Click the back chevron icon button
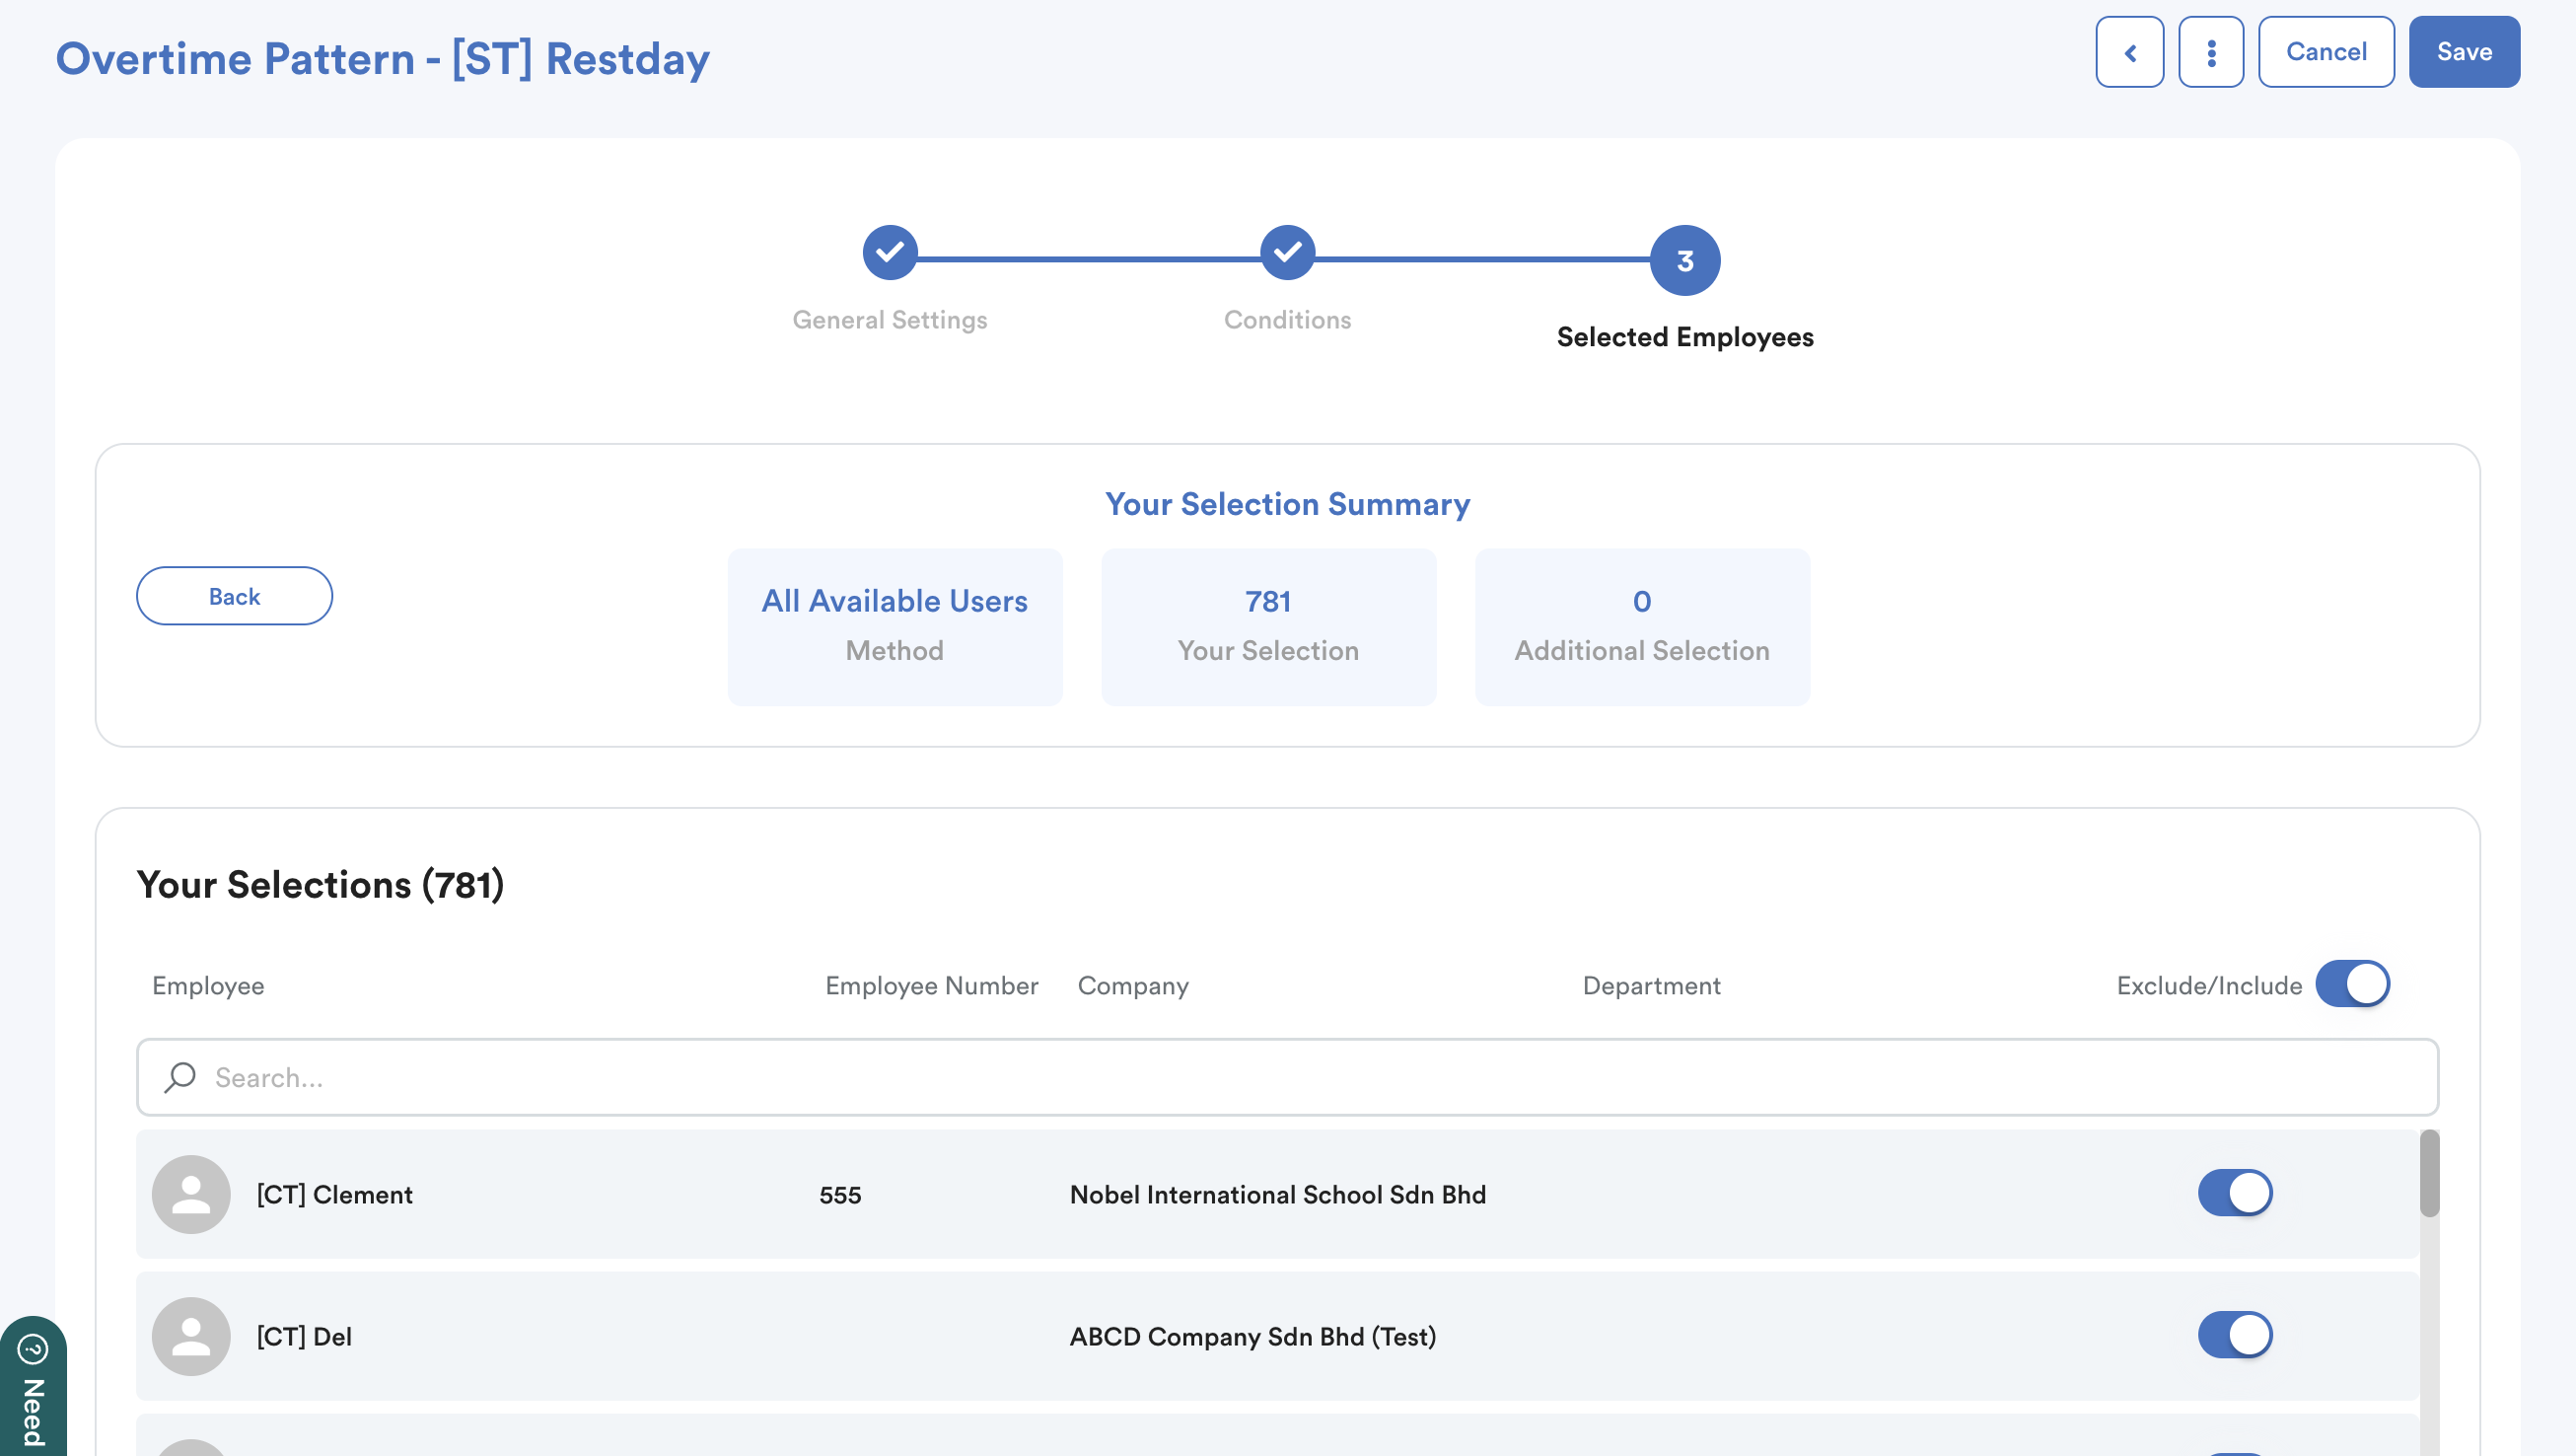 [x=2129, y=52]
